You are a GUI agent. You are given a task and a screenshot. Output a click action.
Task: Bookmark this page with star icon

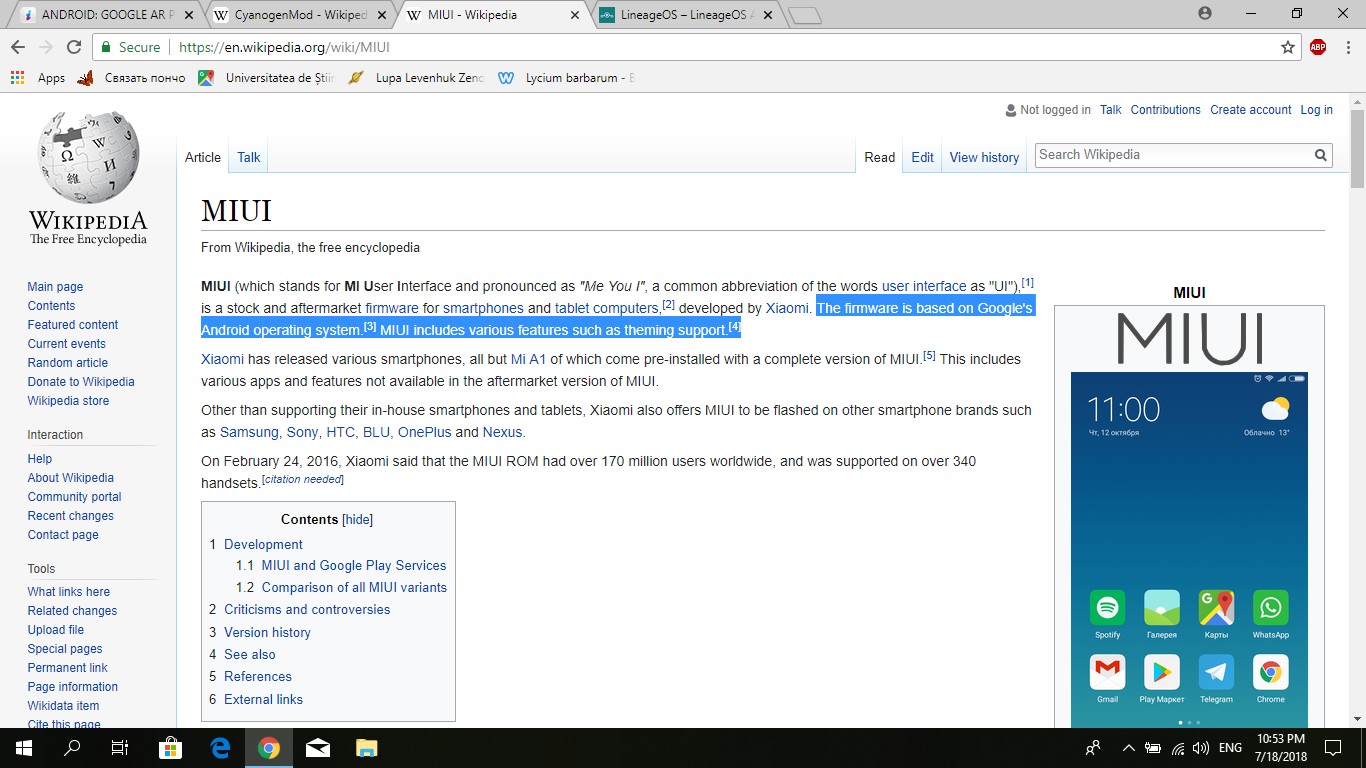coord(1288,47)
